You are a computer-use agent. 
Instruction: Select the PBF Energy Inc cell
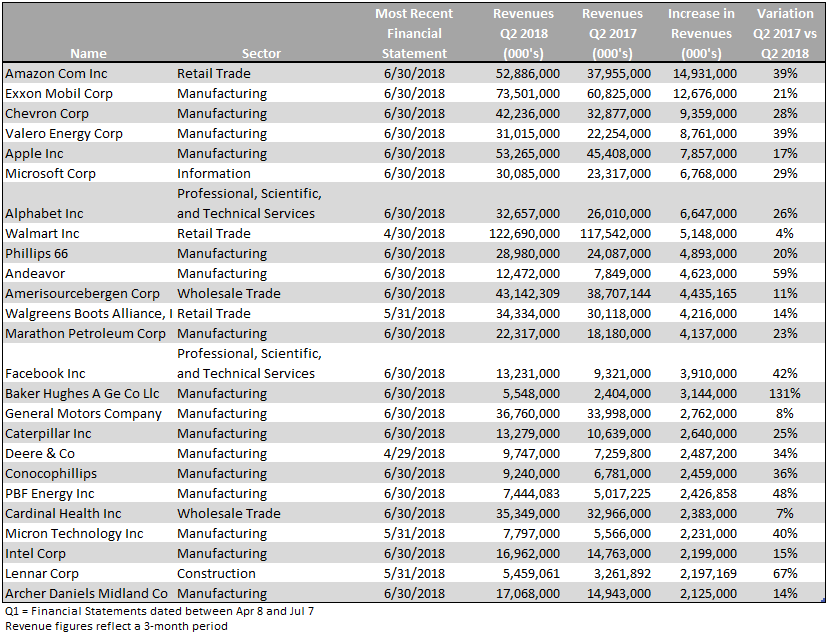50,494
